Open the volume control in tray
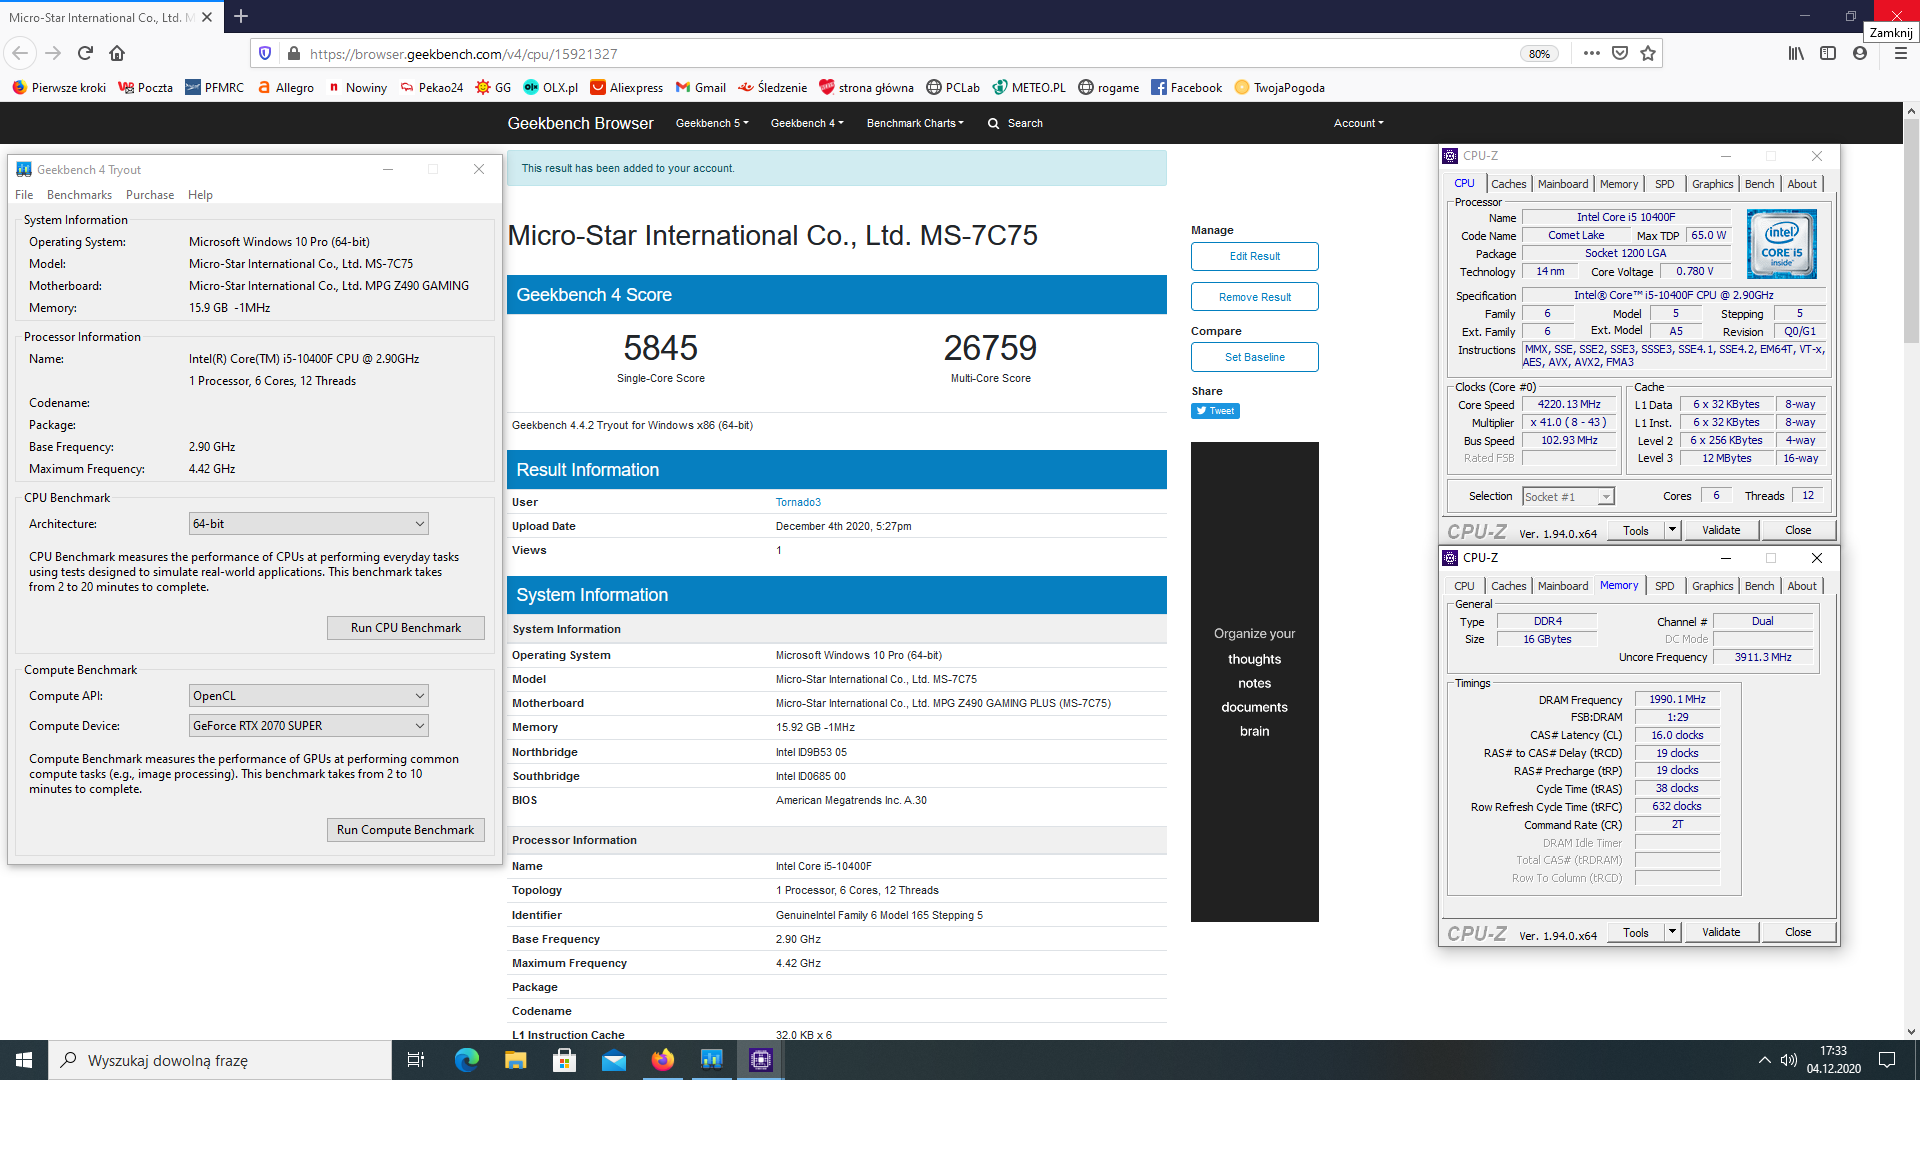Screen dimensions: 1920x1162 1789,1060
